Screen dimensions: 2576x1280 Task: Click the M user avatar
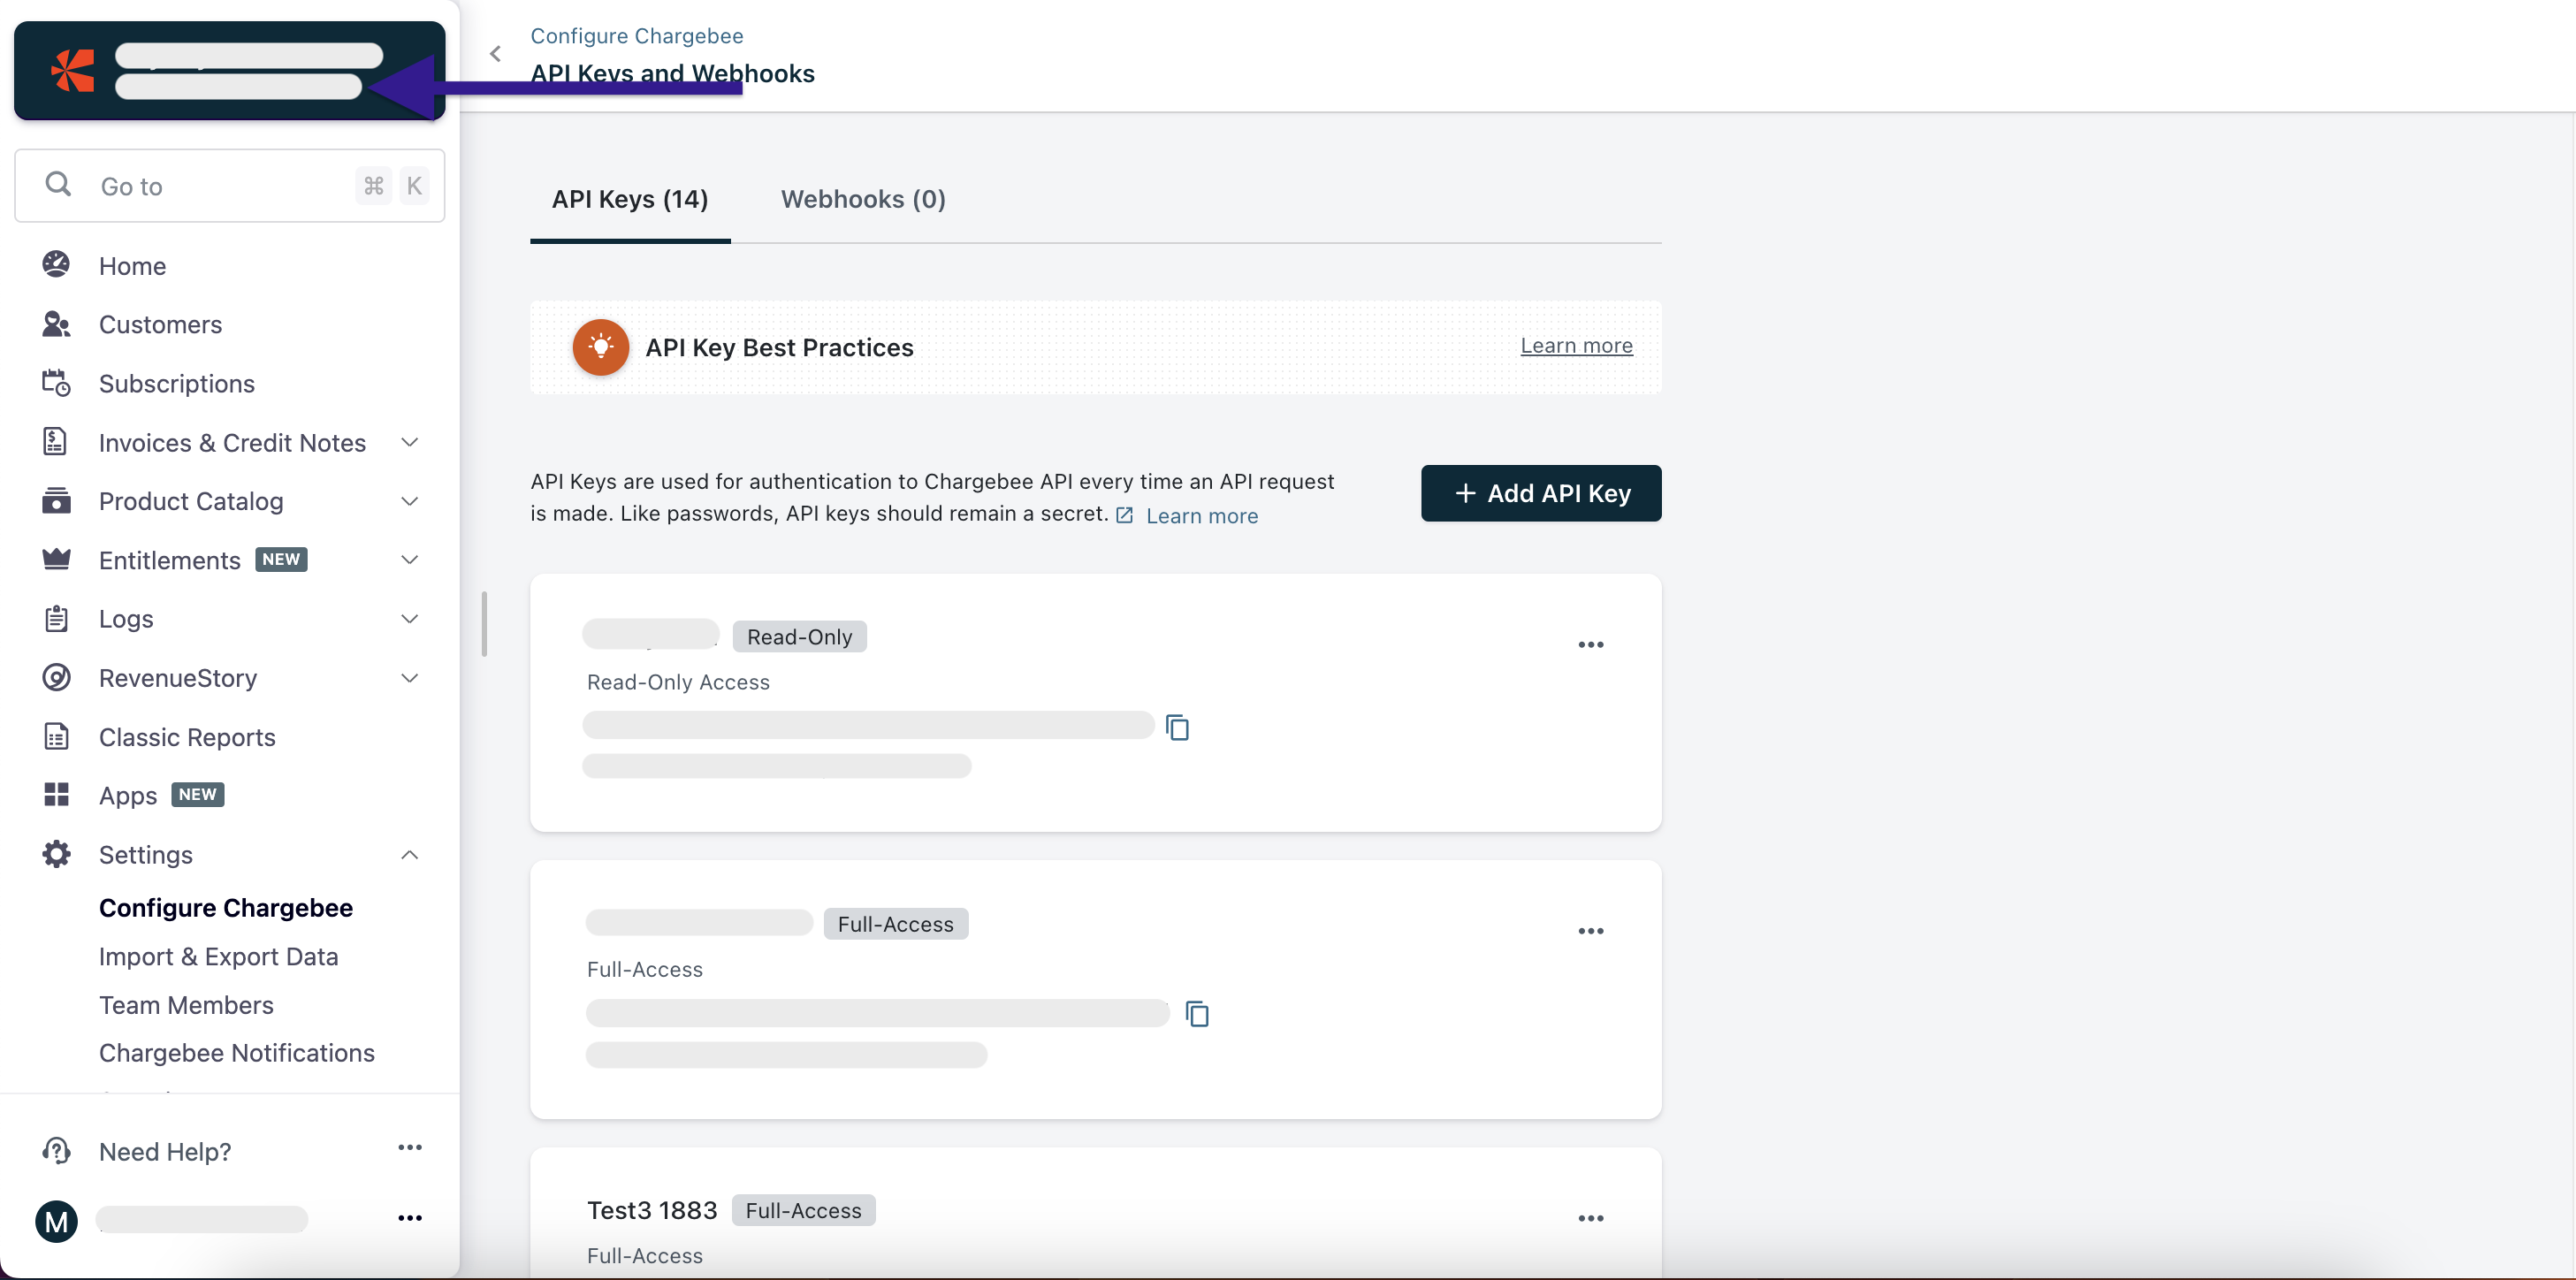click(x=56, y=1221)
